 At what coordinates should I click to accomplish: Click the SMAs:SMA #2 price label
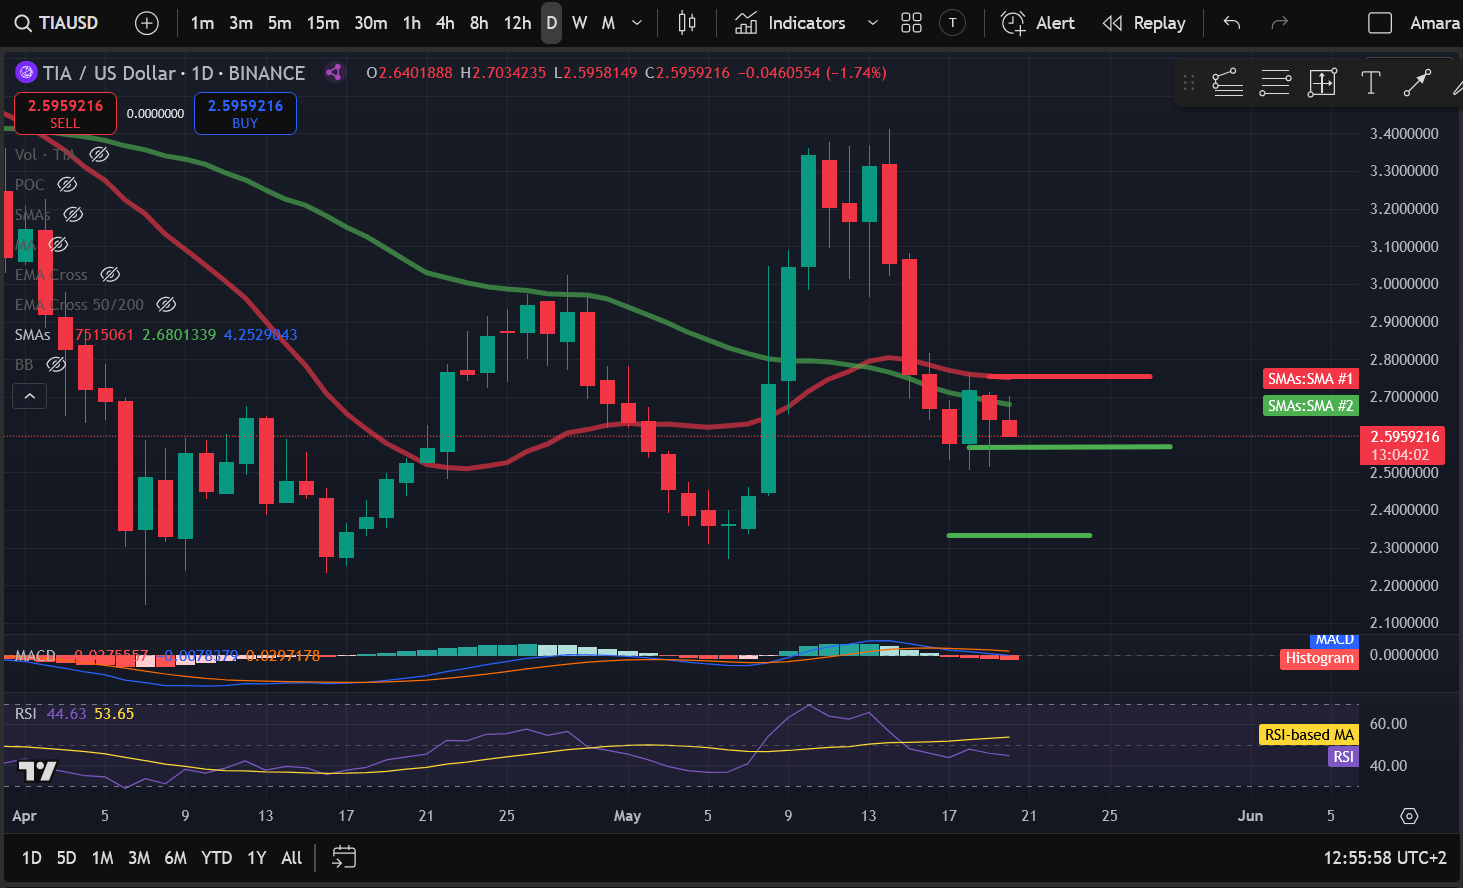pyautogui.click(x=1310, y=405)
